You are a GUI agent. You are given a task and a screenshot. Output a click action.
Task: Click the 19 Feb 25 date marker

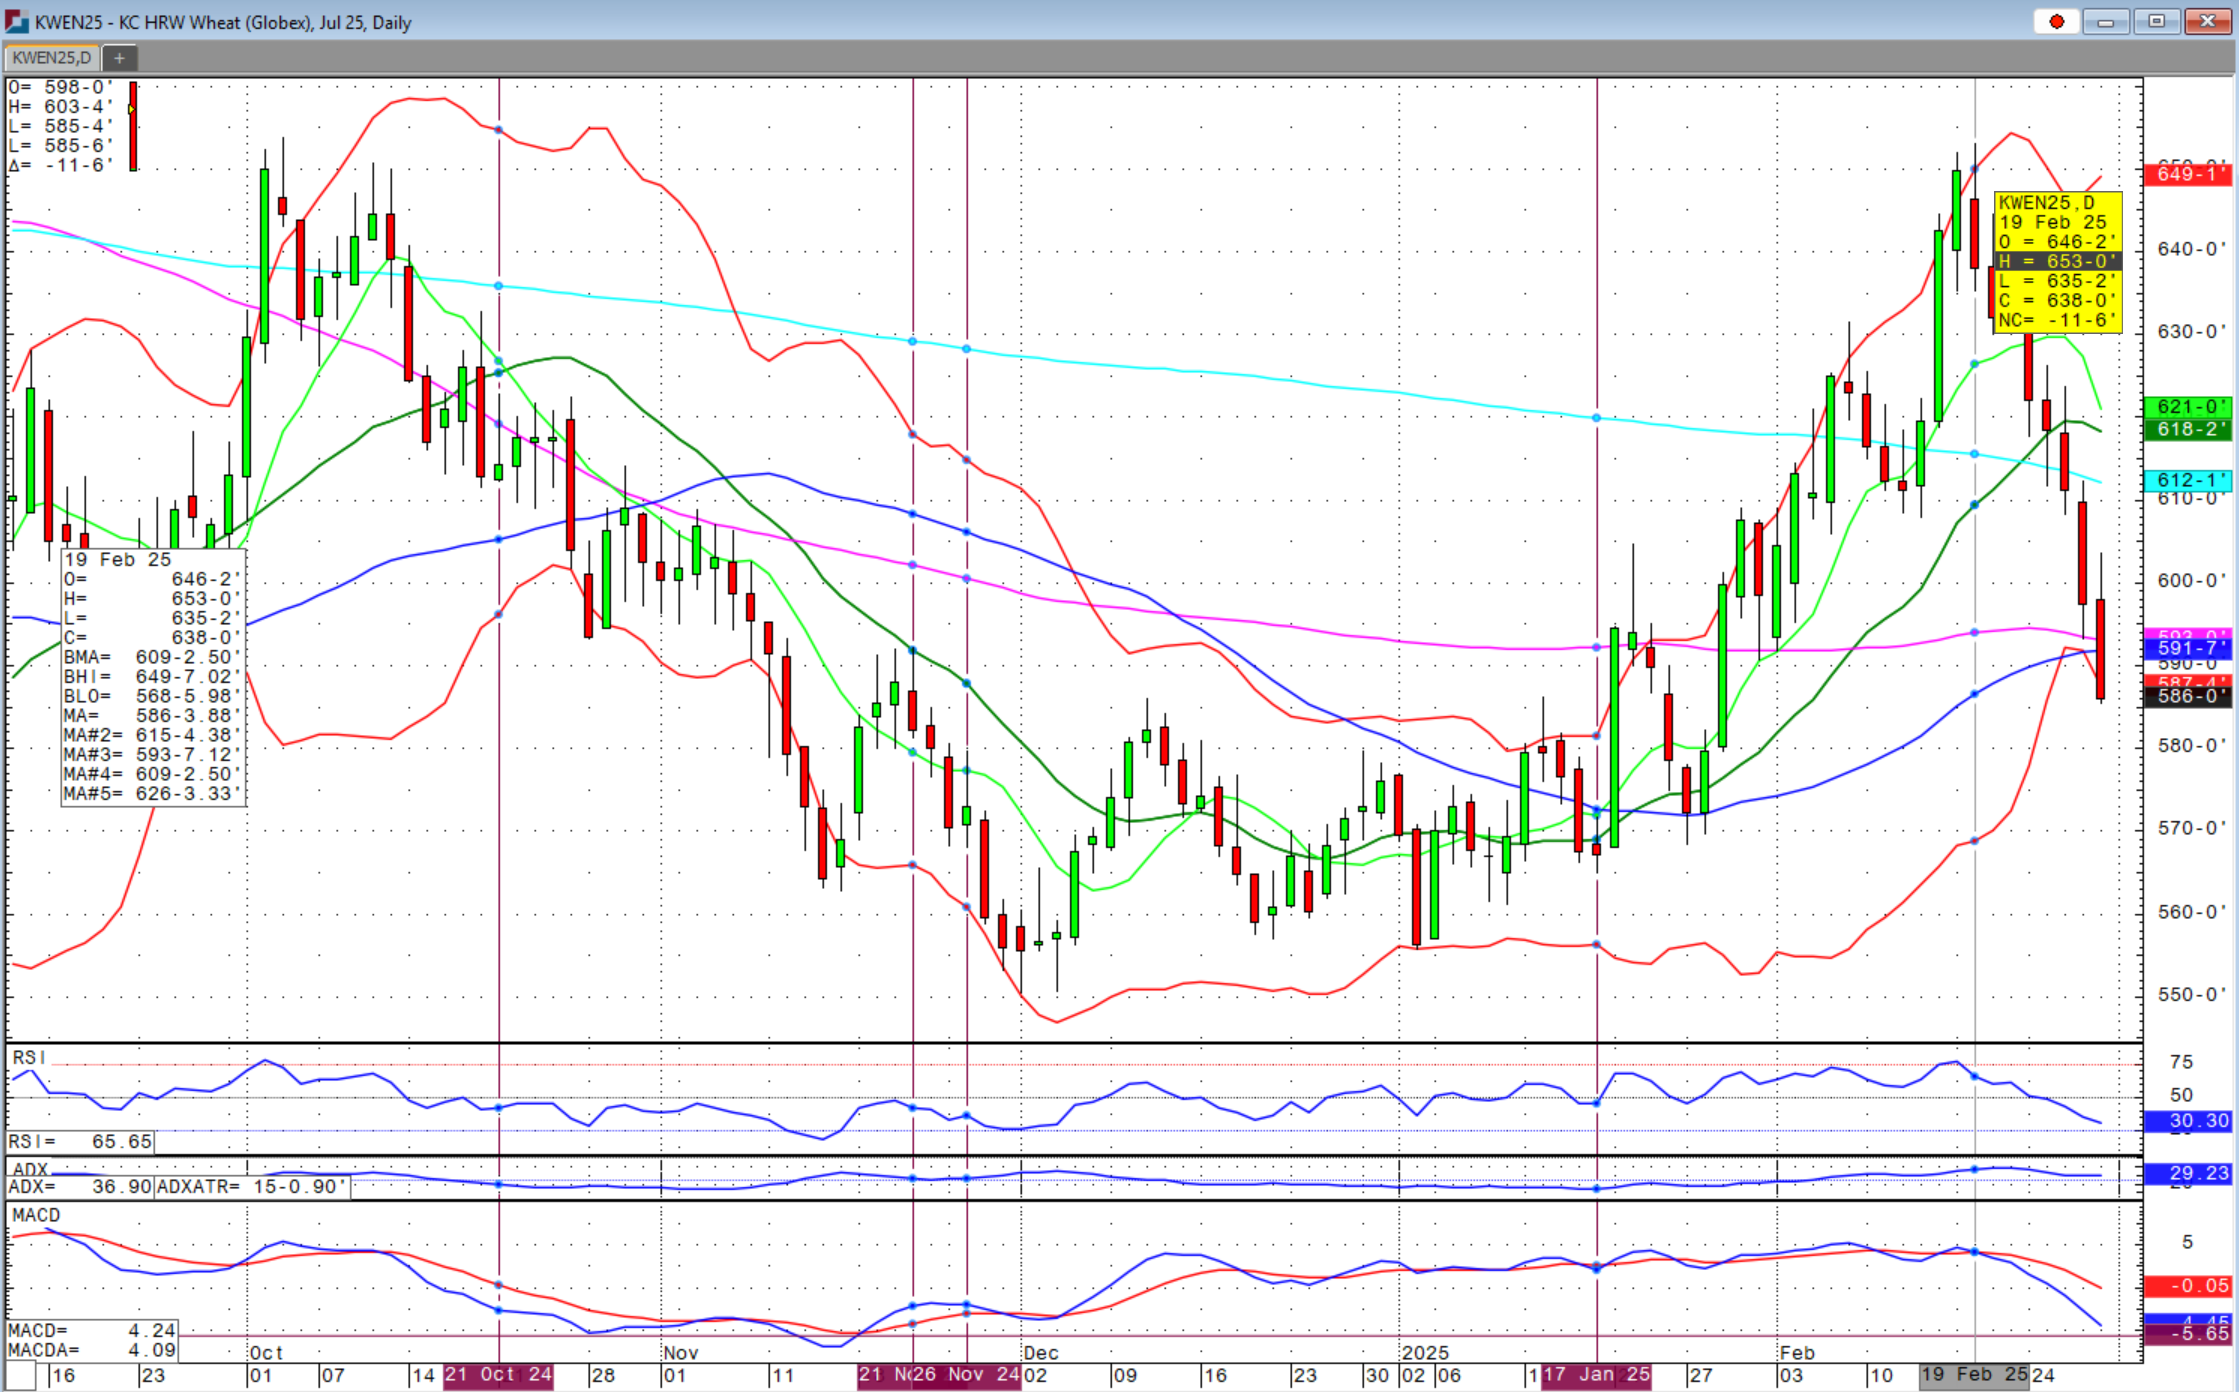point(1974,1375)
